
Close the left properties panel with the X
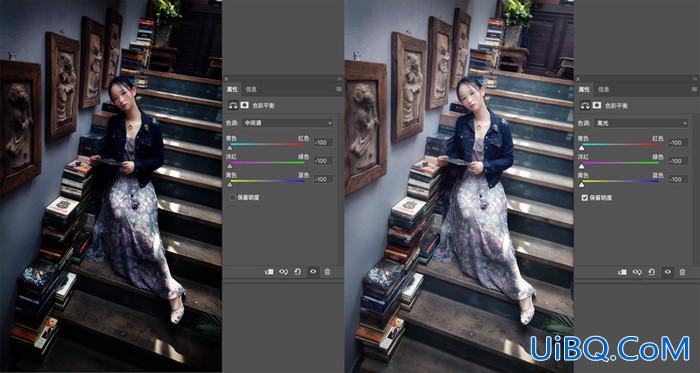pyautogui.click(x=226, y=79)
